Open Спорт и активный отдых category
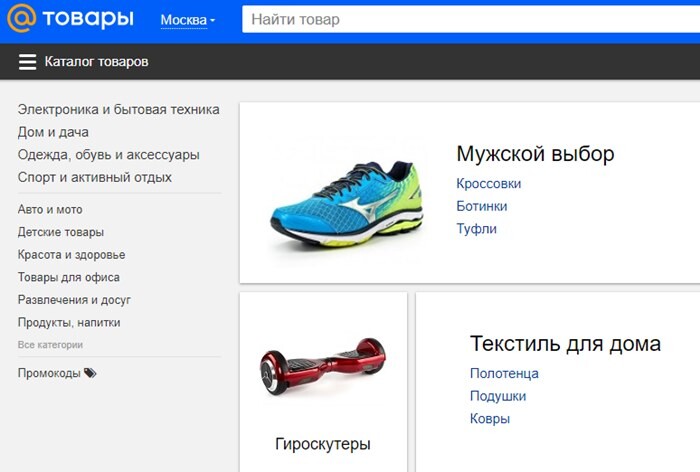This screenshot has height=472, width=700. click(95, 177)
